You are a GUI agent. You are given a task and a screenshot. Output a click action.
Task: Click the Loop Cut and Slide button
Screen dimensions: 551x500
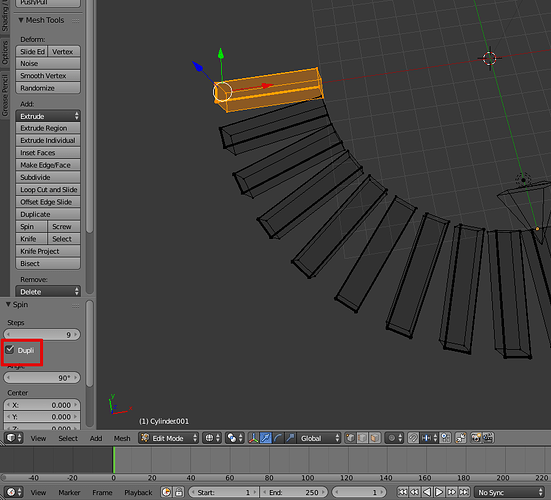[48, 190]
